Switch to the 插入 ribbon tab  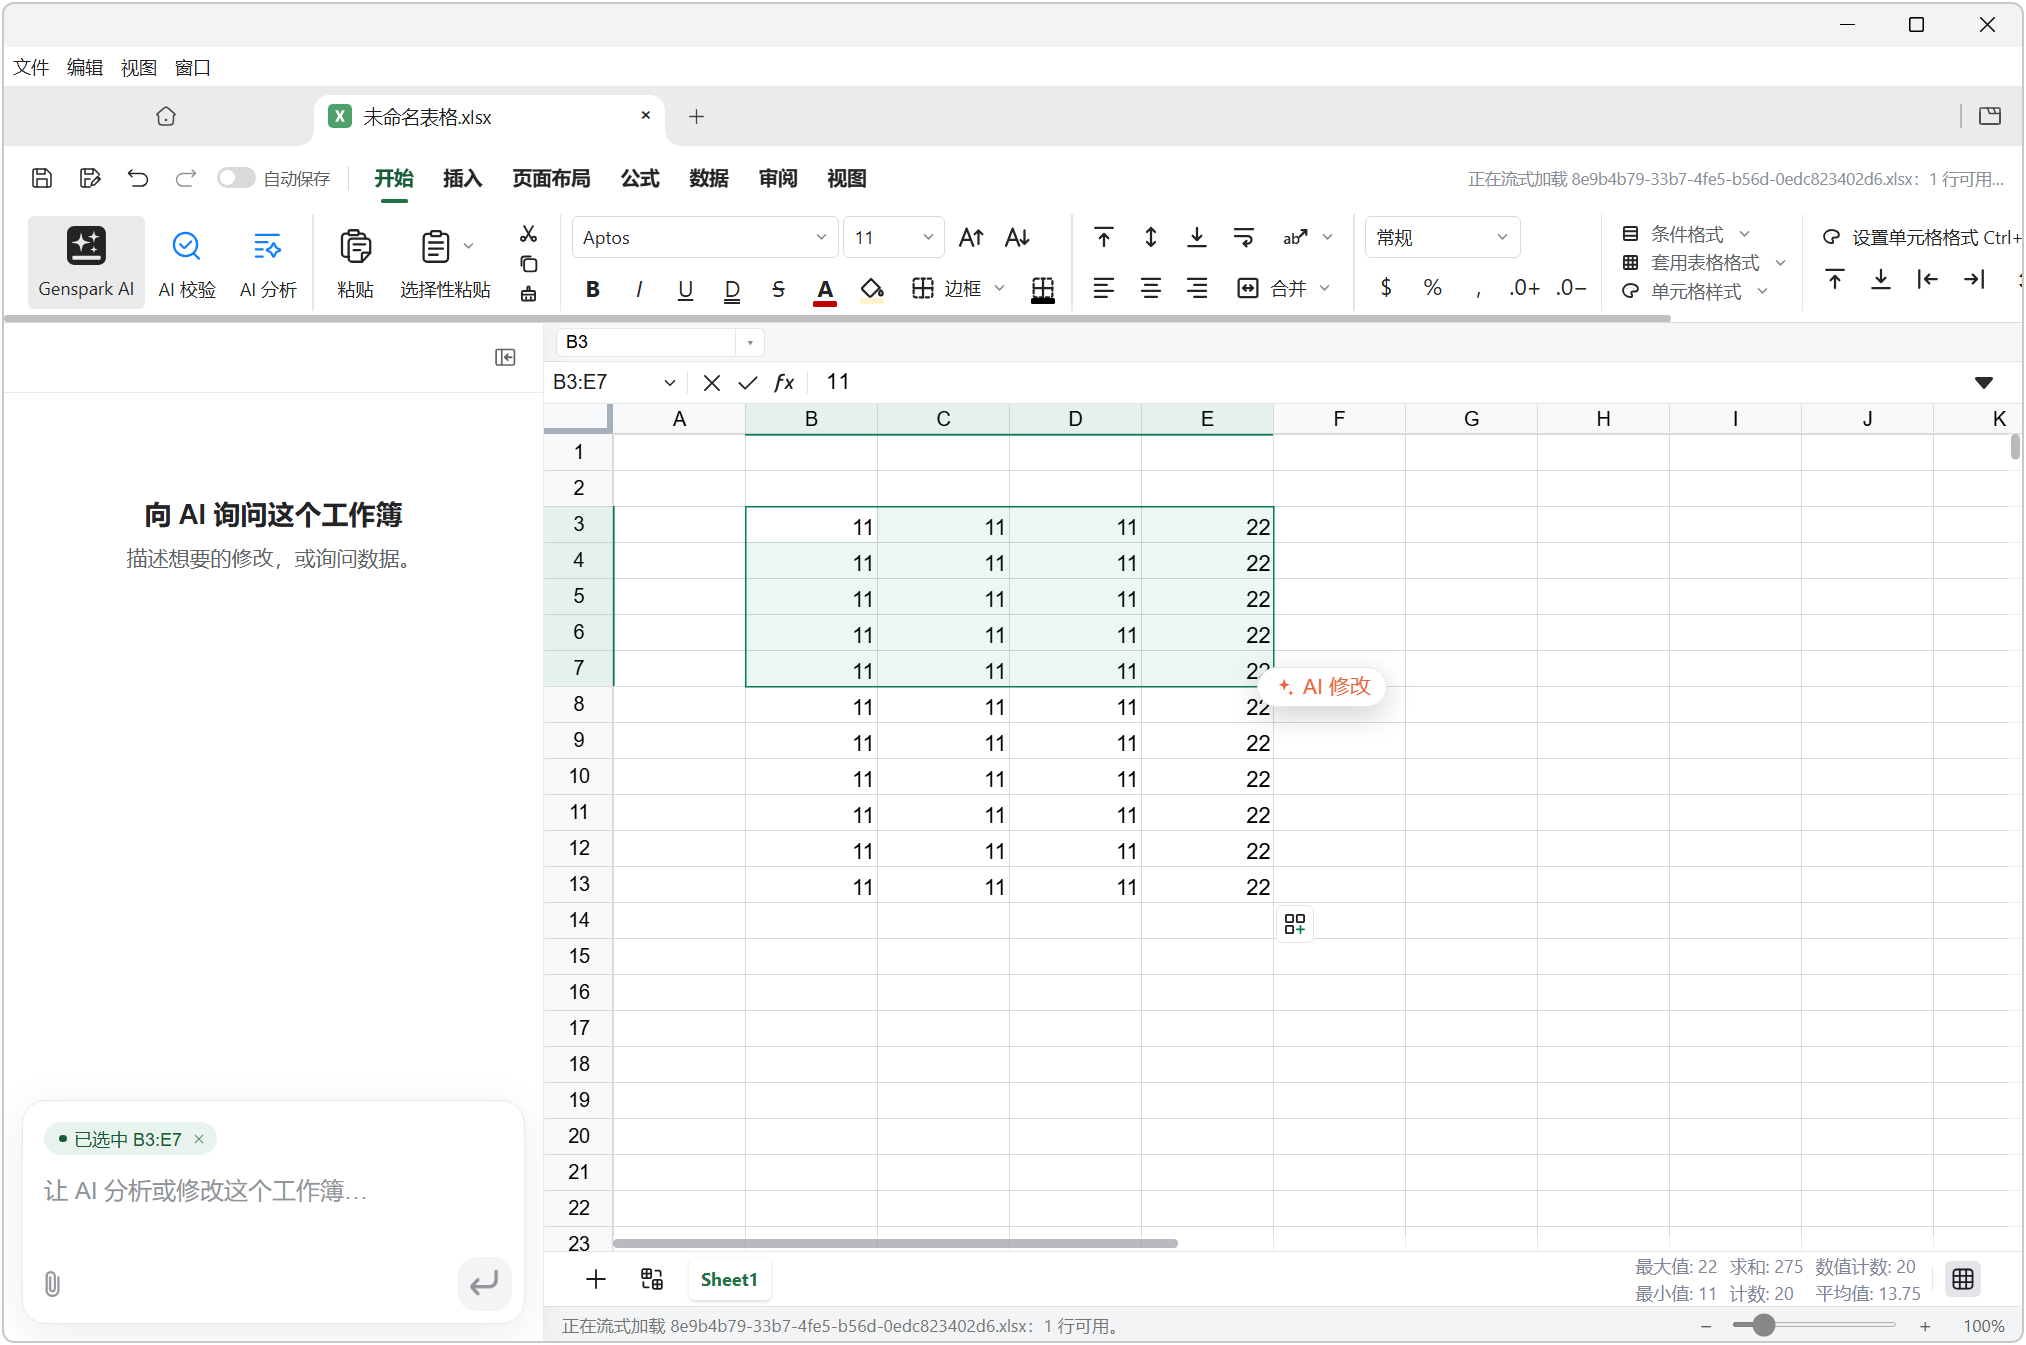point(462,179)
